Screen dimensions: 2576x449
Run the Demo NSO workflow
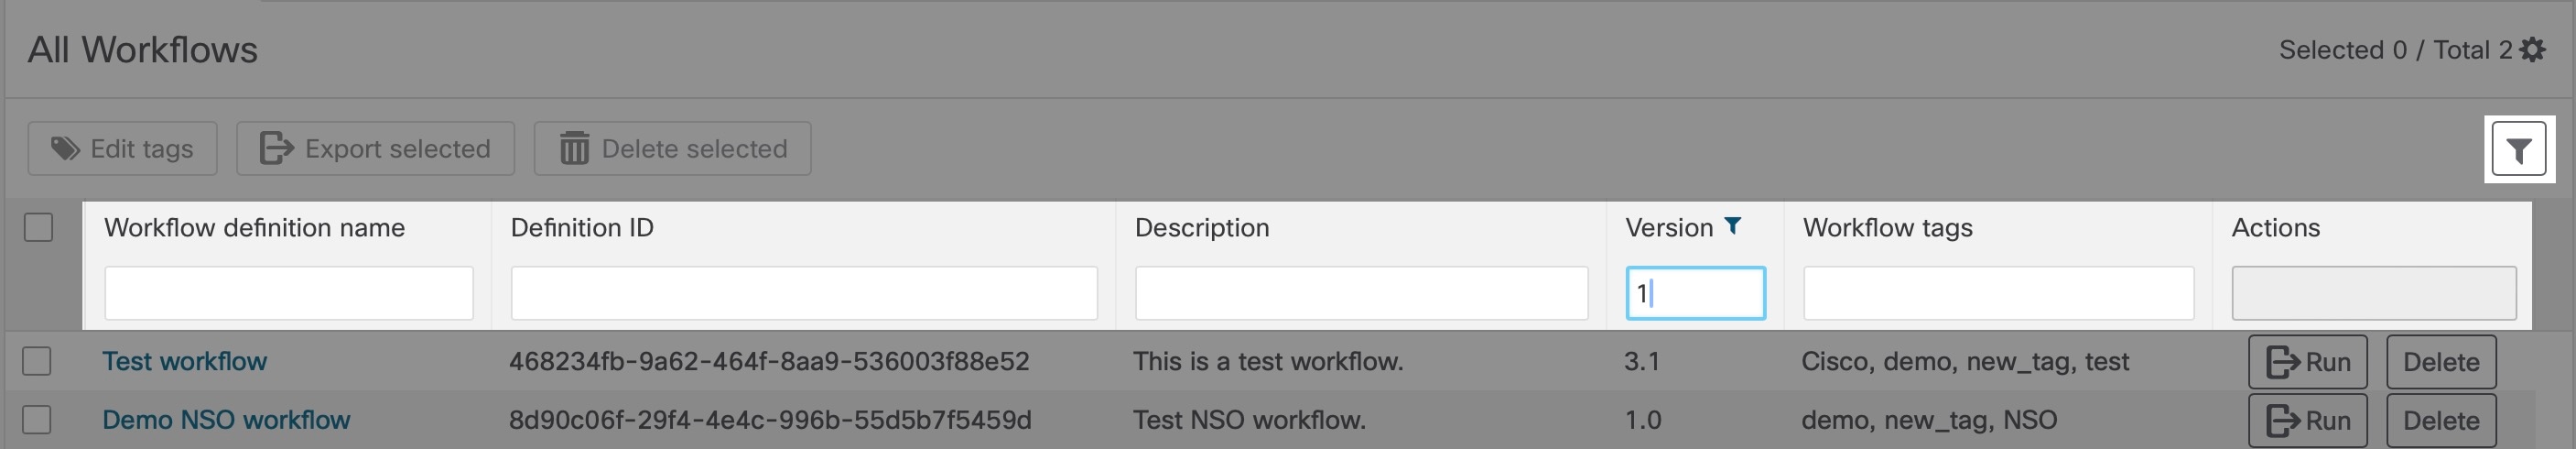click(2307, 421)
